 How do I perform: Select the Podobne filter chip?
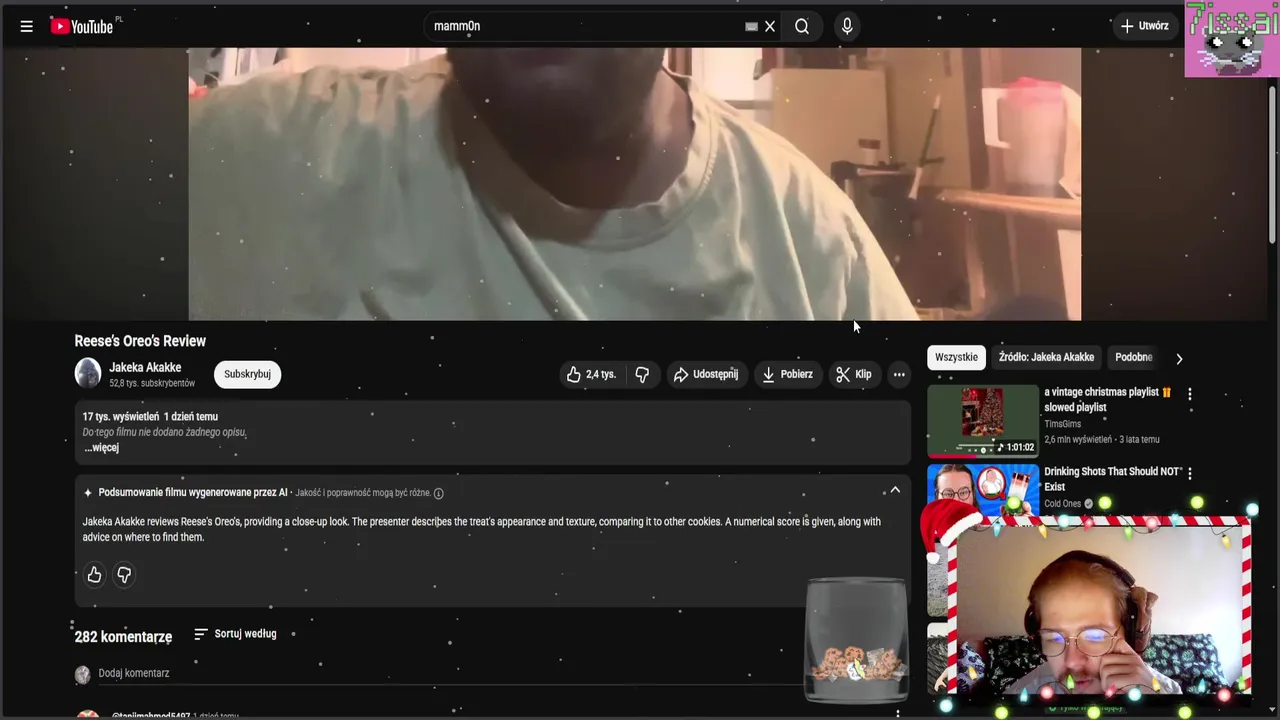click(x=1133, y=357)
